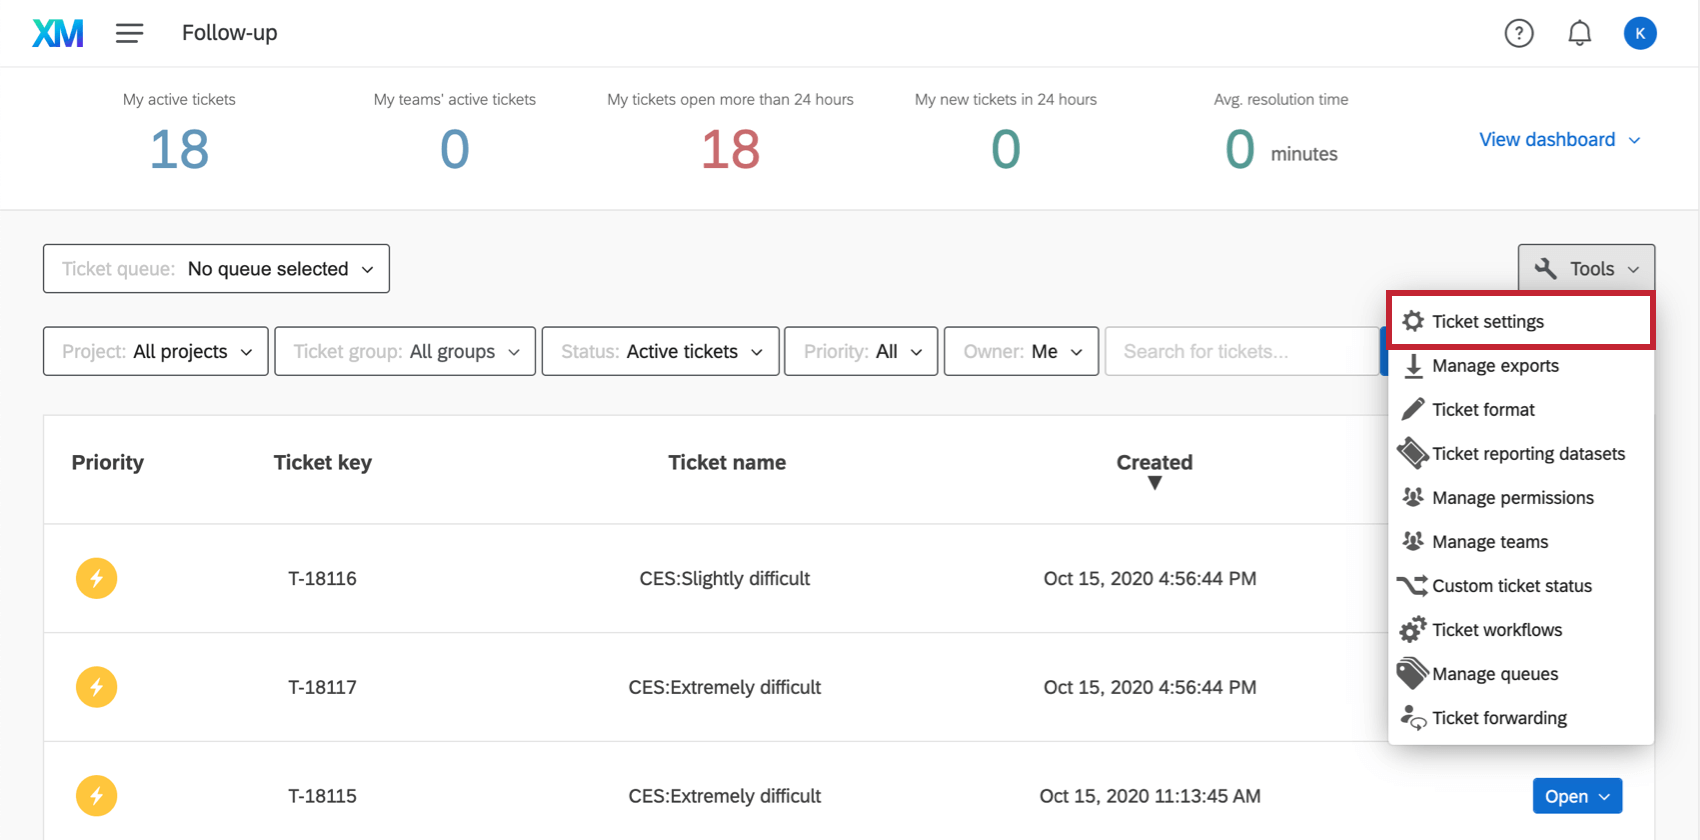
Task: Click the XM logo
Action: (x=58, y=33)
